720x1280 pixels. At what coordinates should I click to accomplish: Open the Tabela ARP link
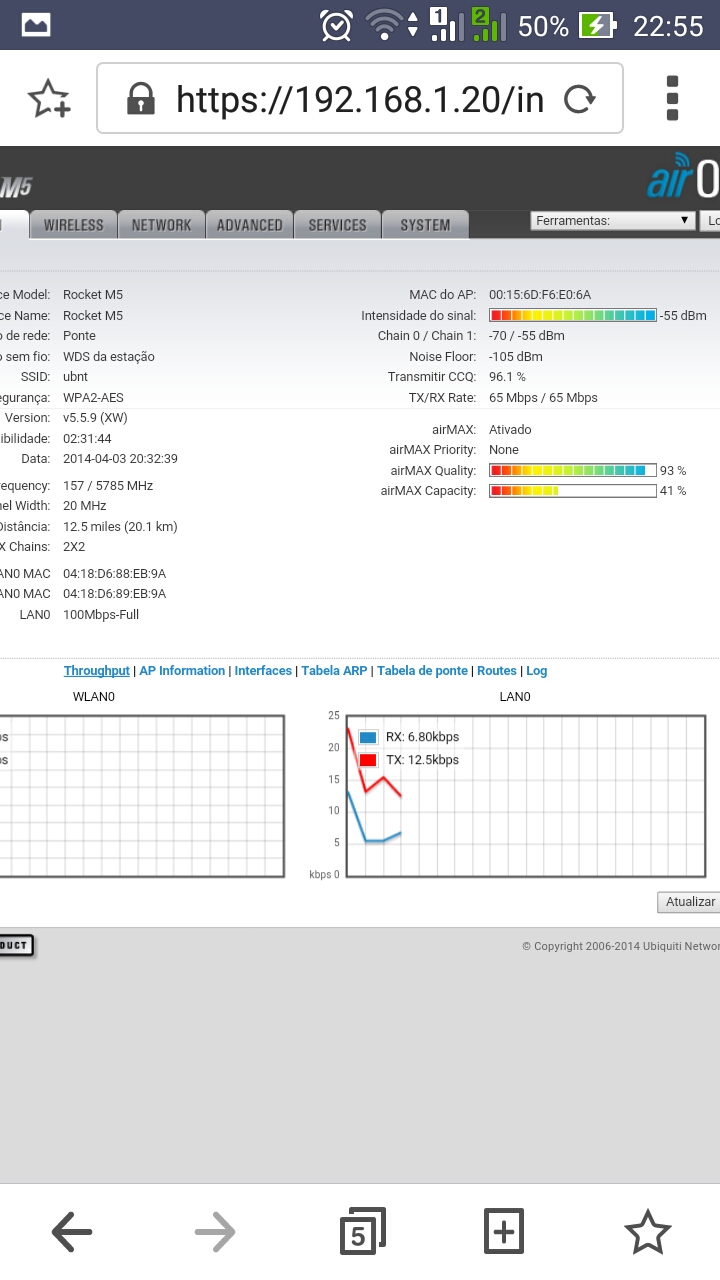point(335,671)
